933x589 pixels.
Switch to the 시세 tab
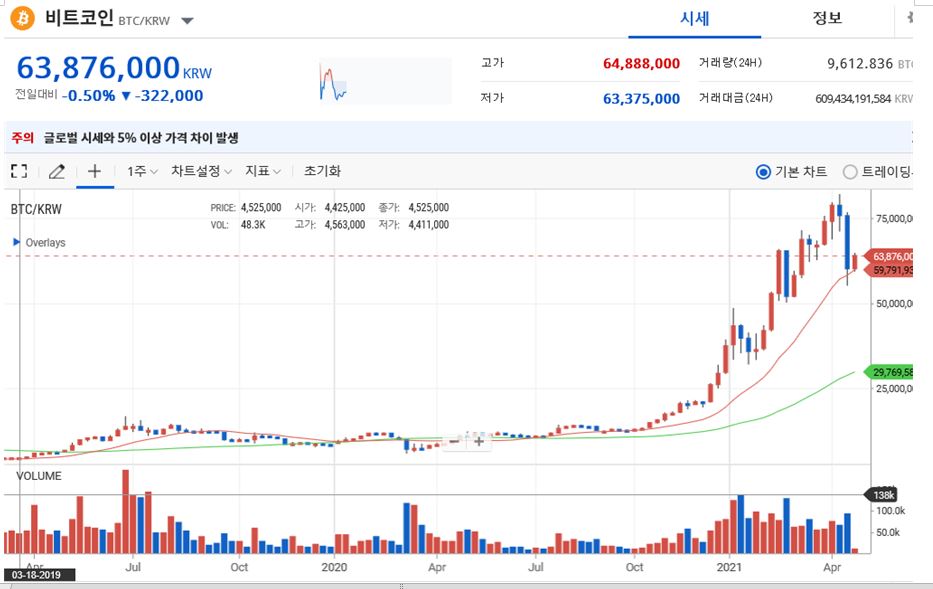pos(694,18)
